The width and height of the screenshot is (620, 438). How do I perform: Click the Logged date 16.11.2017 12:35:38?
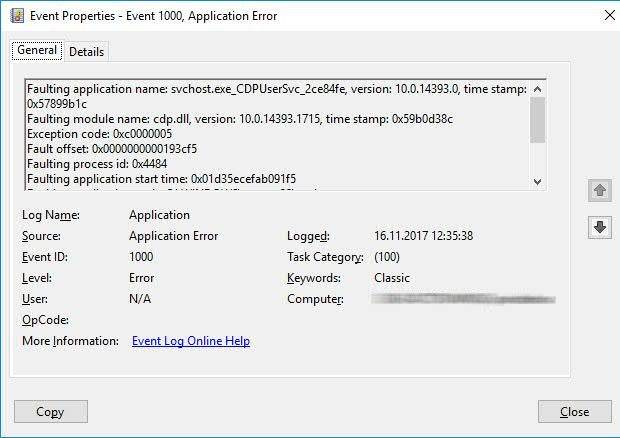[423, 236]
